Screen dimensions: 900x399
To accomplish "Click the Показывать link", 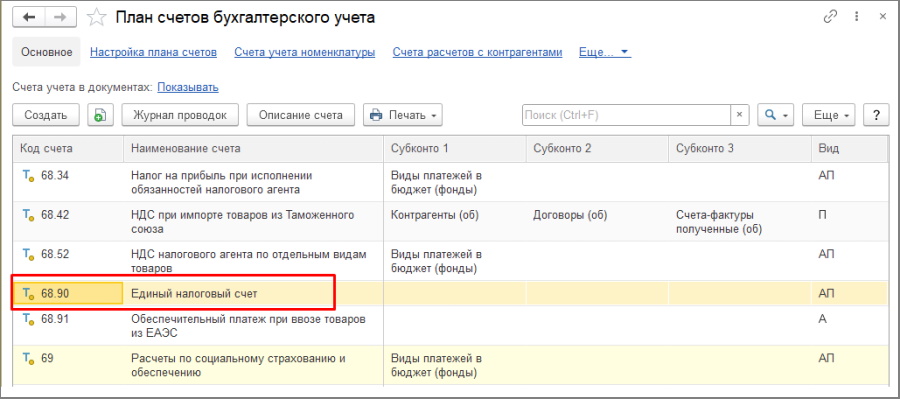I will pos(188,88).
